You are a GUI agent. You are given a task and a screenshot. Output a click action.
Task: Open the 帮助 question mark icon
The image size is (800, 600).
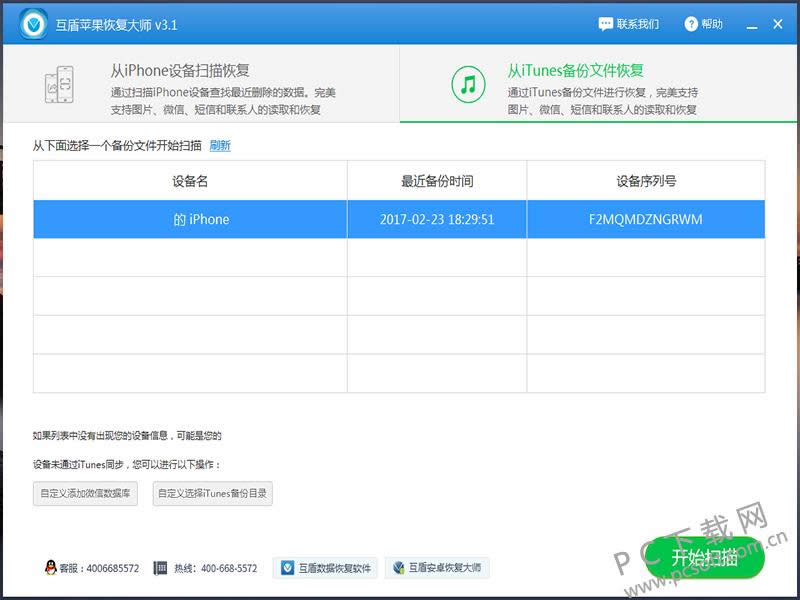691,24
